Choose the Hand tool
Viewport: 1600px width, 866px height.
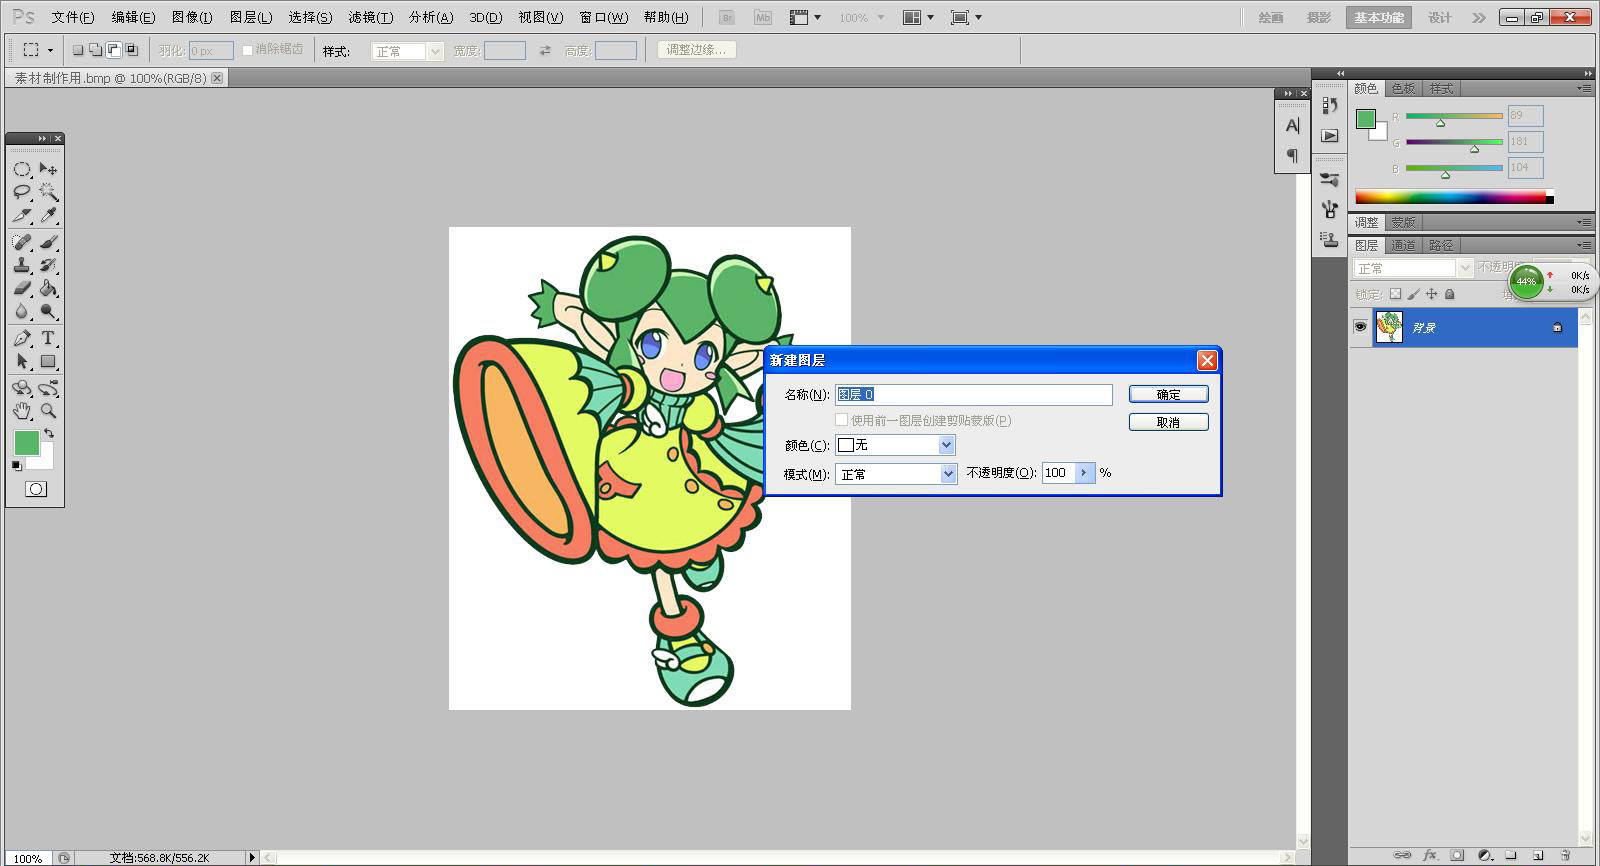[x=22, y=411]
